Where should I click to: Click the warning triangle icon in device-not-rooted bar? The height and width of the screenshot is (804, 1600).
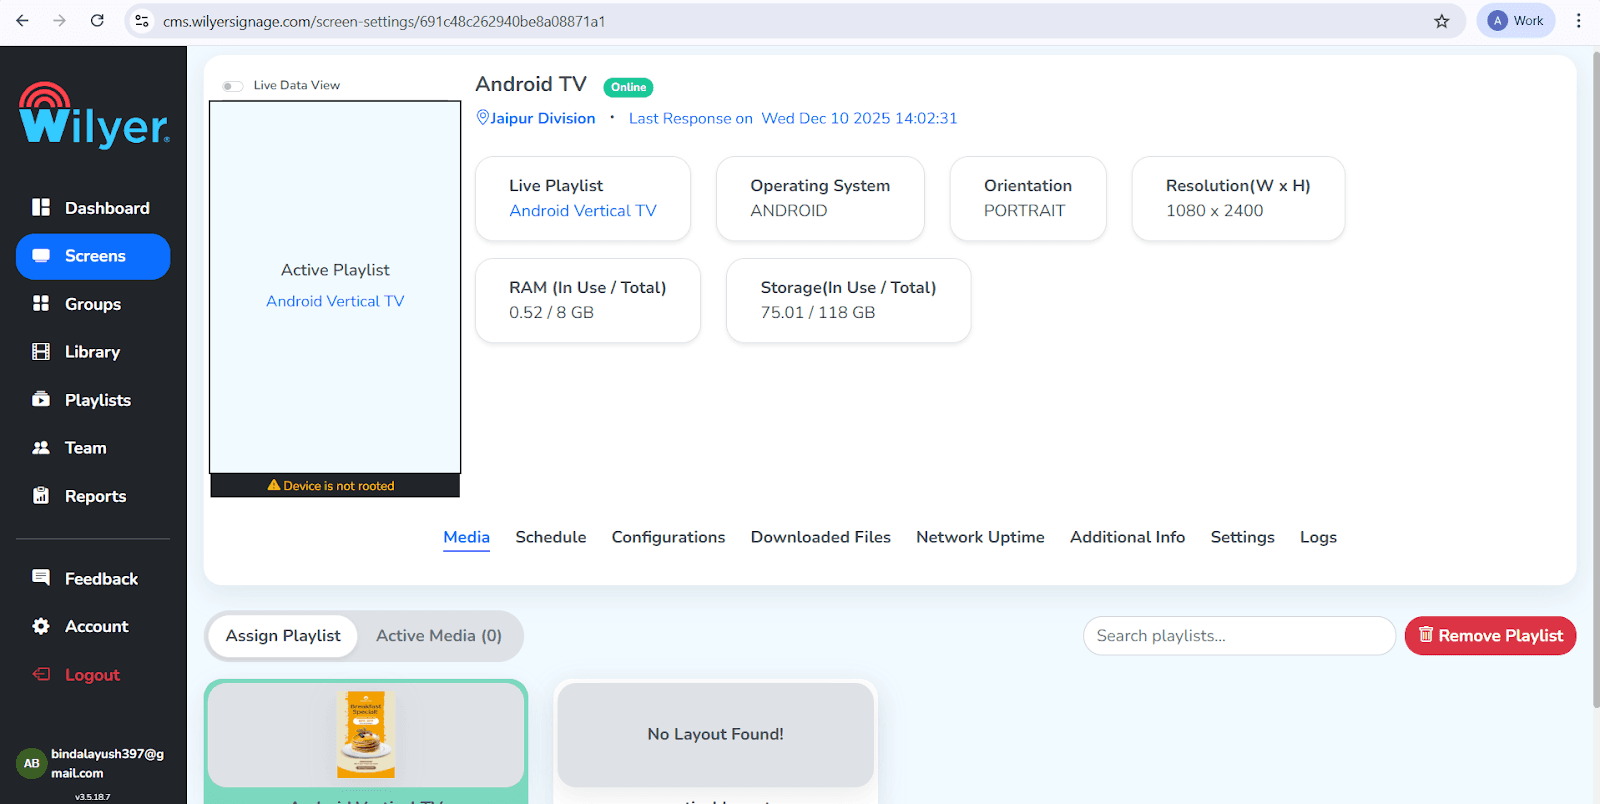(274, 485)
